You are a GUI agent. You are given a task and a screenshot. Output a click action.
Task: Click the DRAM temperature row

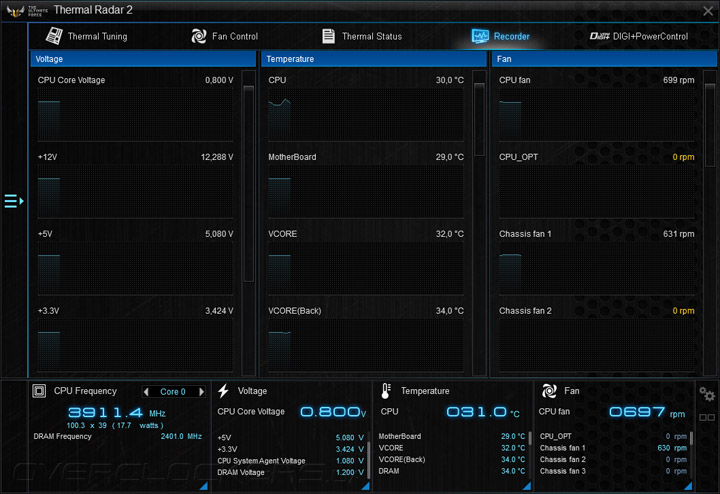point(452,471)
